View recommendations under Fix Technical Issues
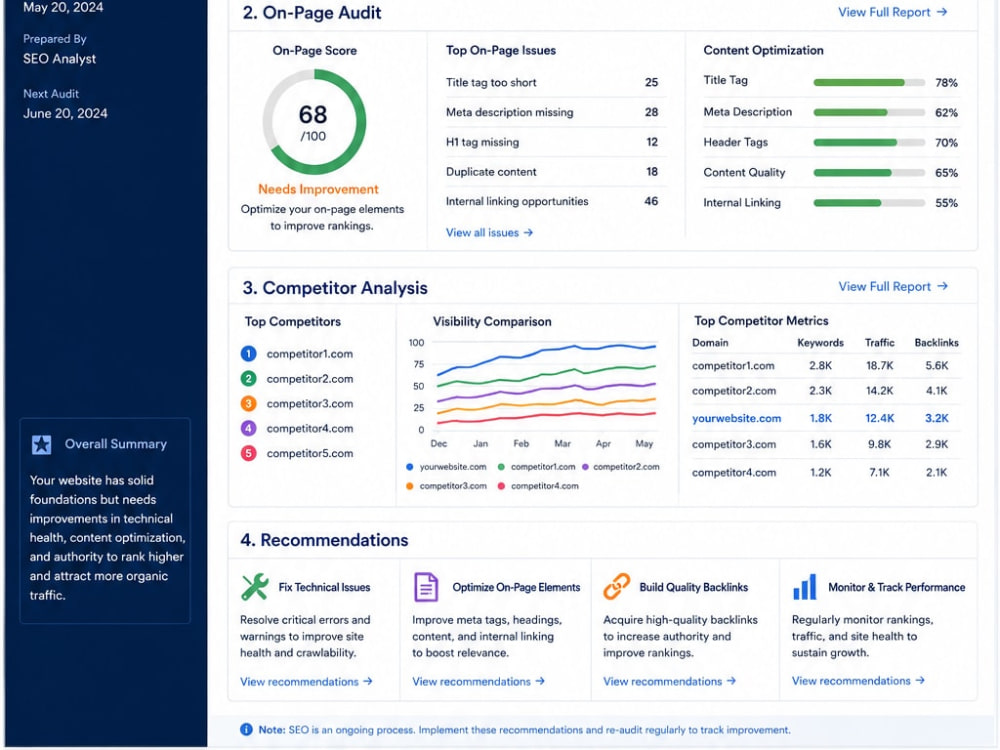Viewport: 1000px width, 750px height. click(306, 682)
